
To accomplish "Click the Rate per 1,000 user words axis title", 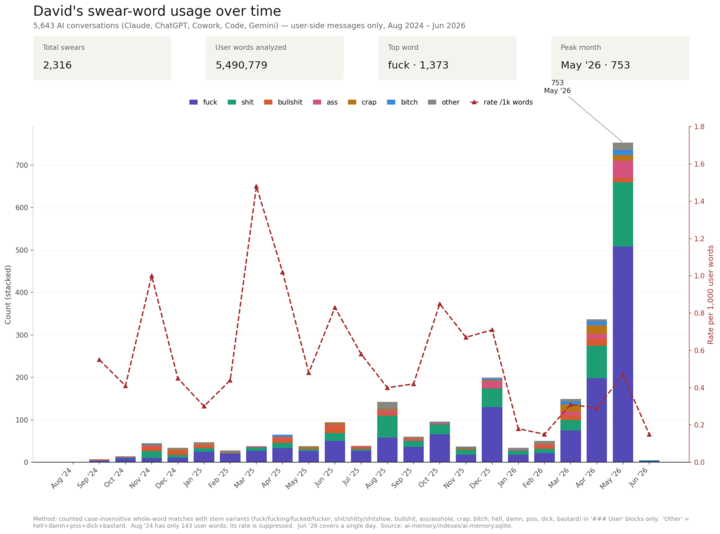I will (710, 294).
